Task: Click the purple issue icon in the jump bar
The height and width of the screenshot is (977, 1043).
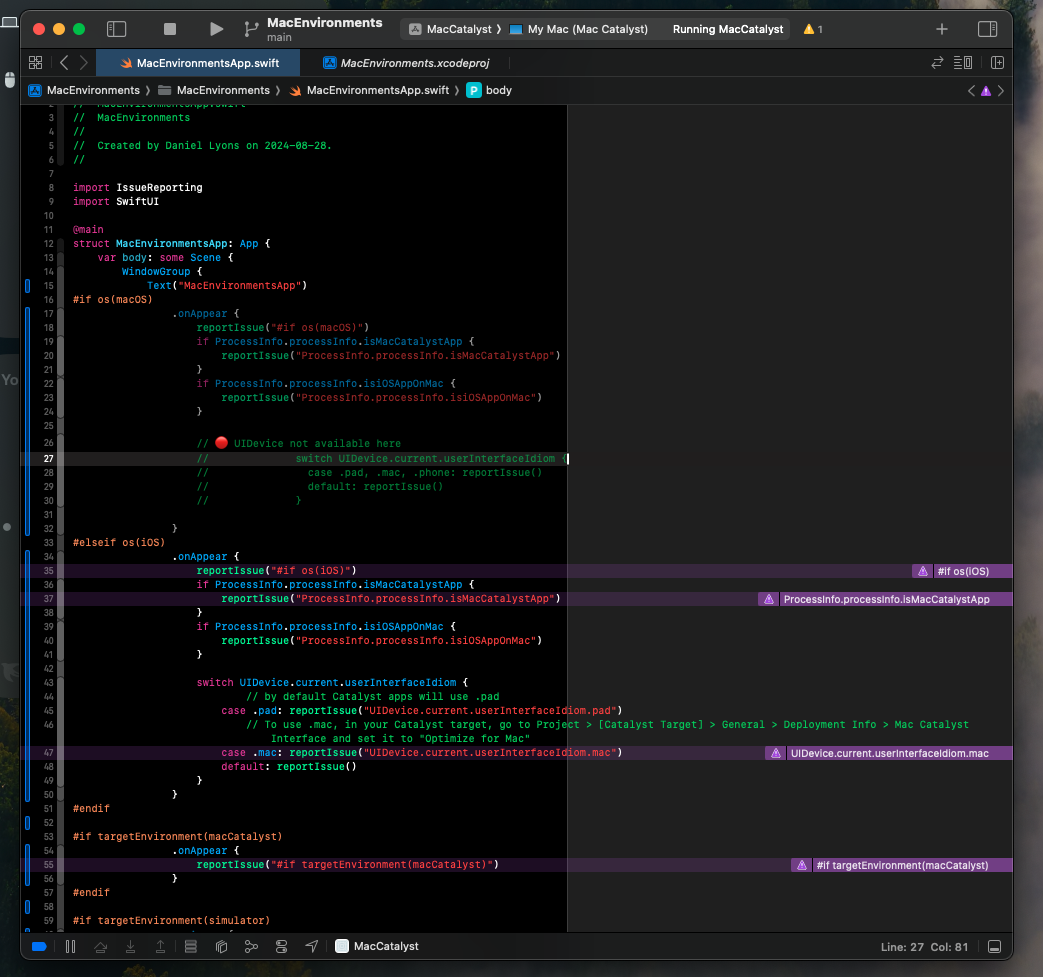Action: (986, 90)
